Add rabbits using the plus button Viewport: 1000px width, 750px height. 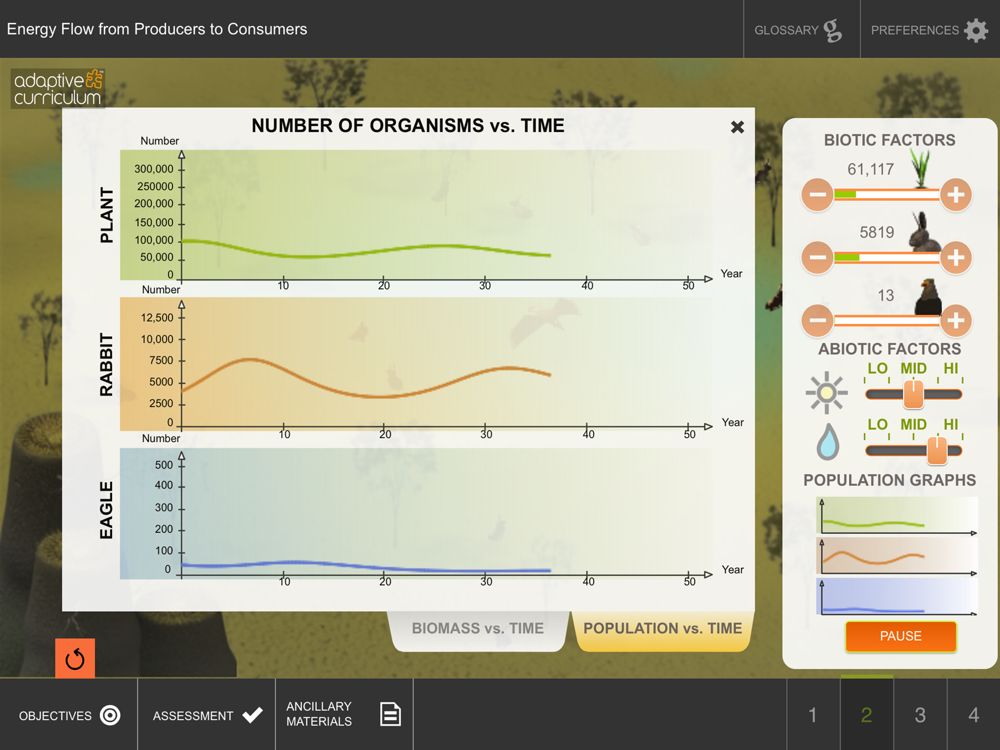click(955, 258)
